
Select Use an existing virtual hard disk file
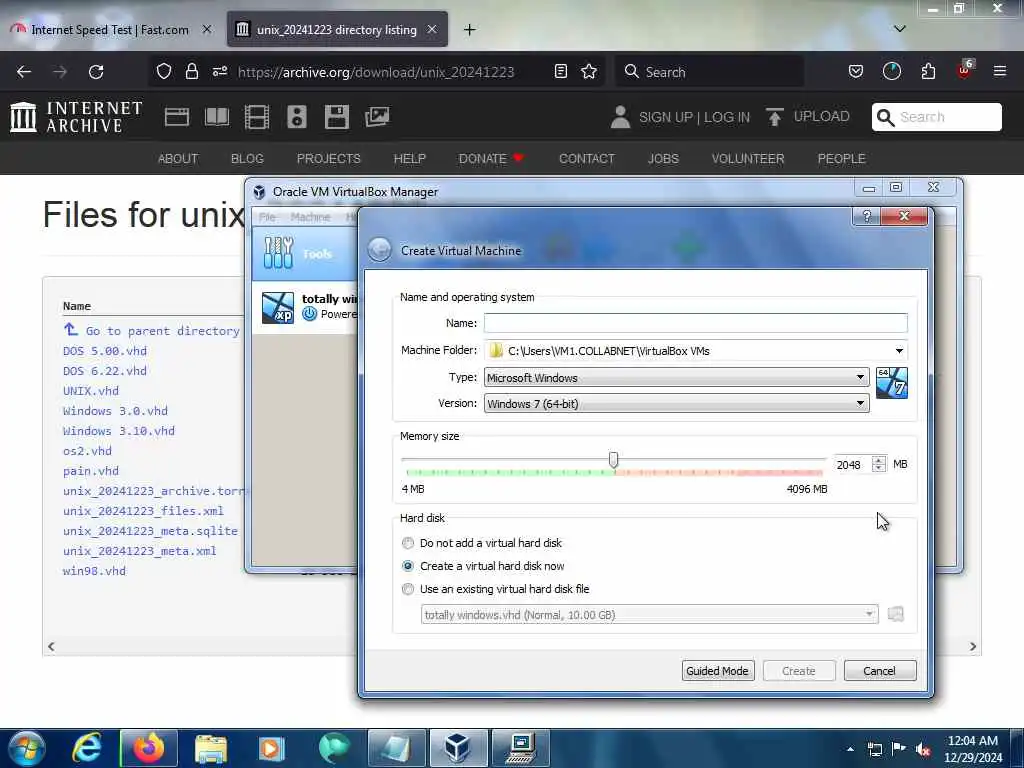[496, 589]
